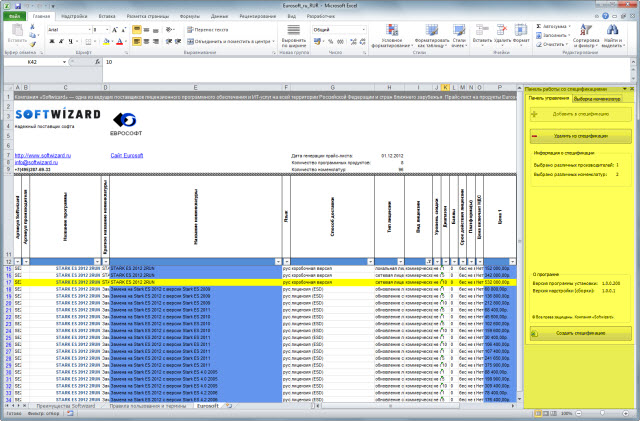Switch to the Разметка страницы ribbon tab
Screen dimensions: 640x421
tap(148, 16)
